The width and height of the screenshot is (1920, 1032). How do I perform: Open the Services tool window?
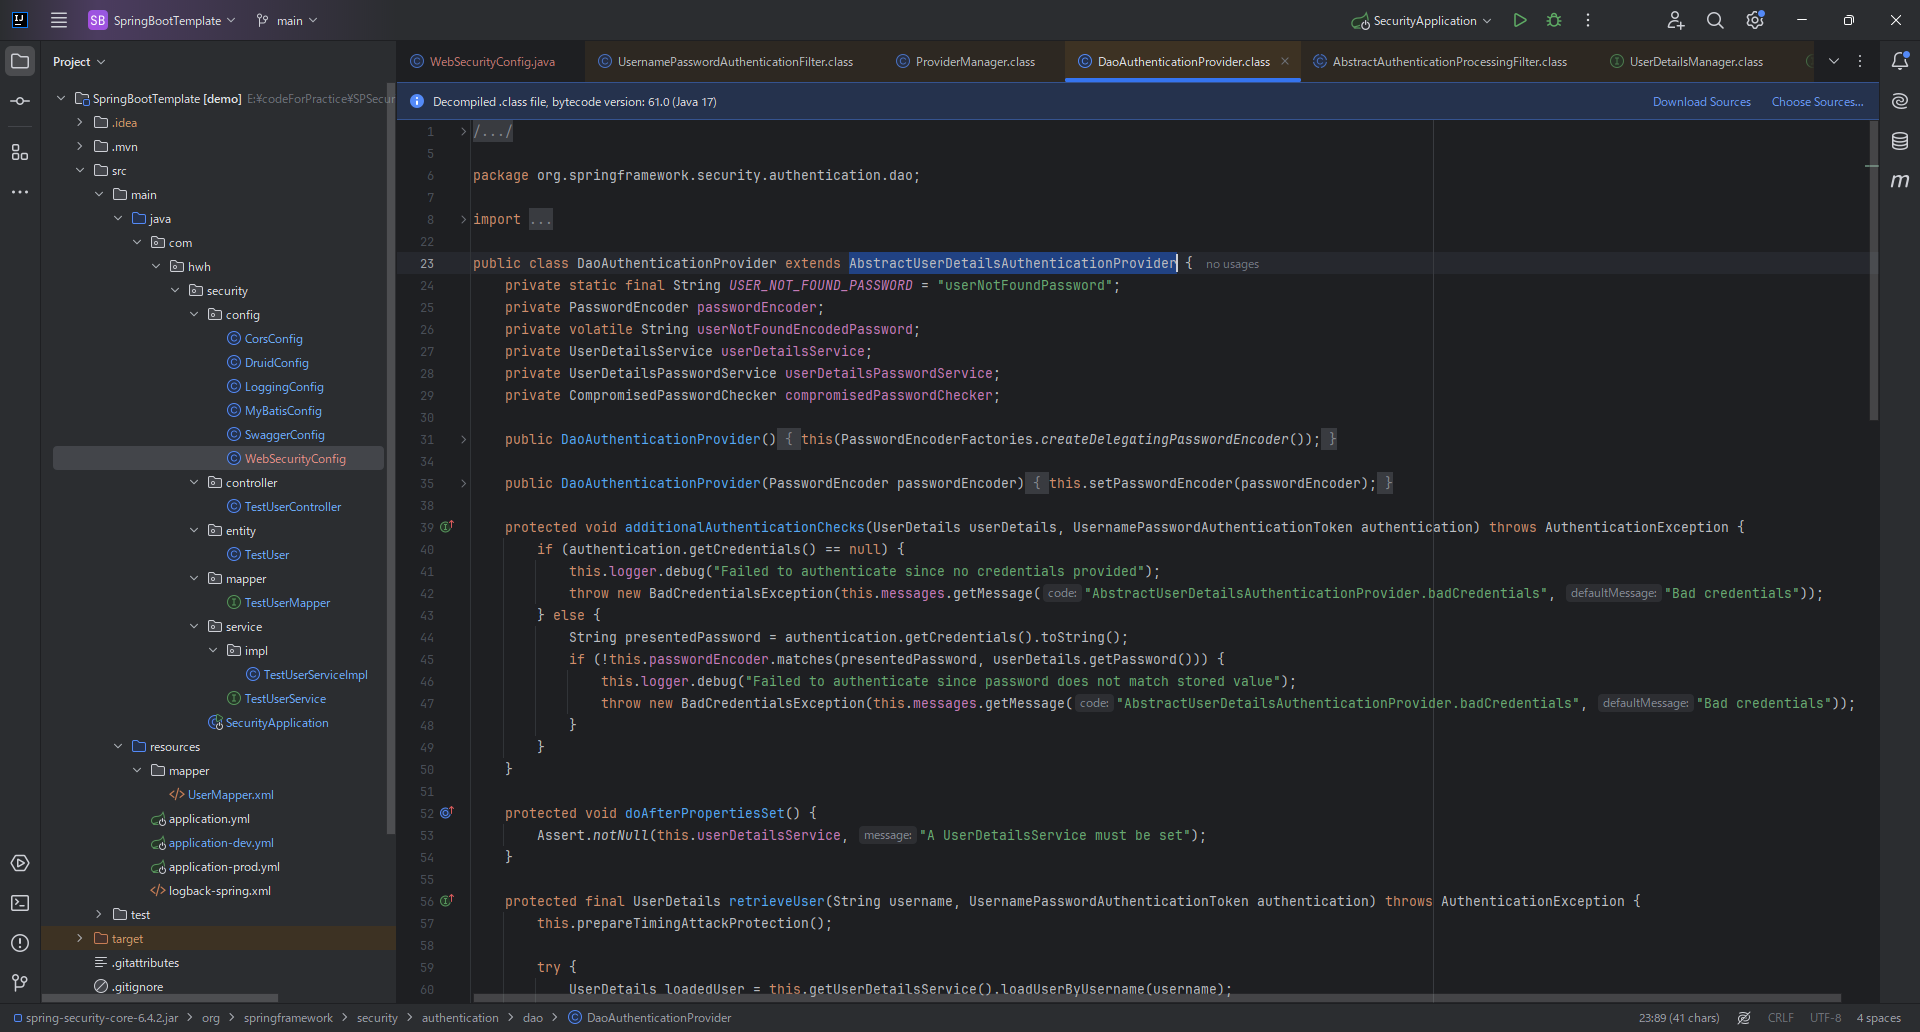(20, 863)
